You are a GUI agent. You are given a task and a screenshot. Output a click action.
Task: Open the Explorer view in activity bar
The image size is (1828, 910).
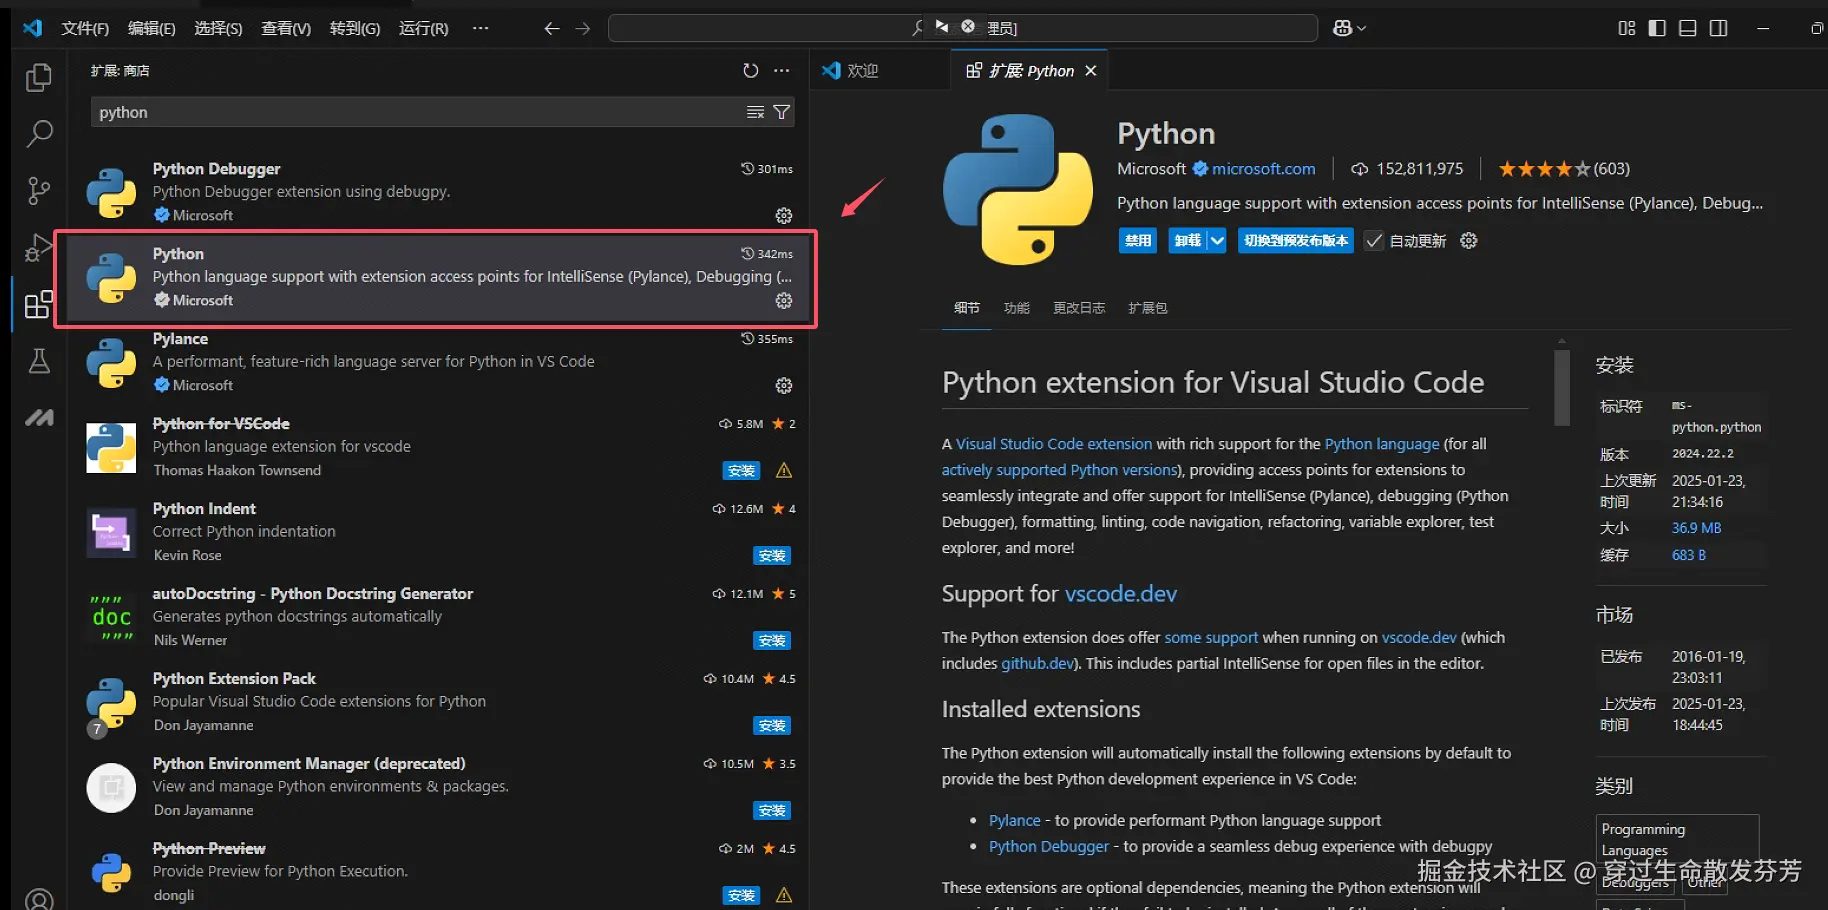(x=39, y=77)
